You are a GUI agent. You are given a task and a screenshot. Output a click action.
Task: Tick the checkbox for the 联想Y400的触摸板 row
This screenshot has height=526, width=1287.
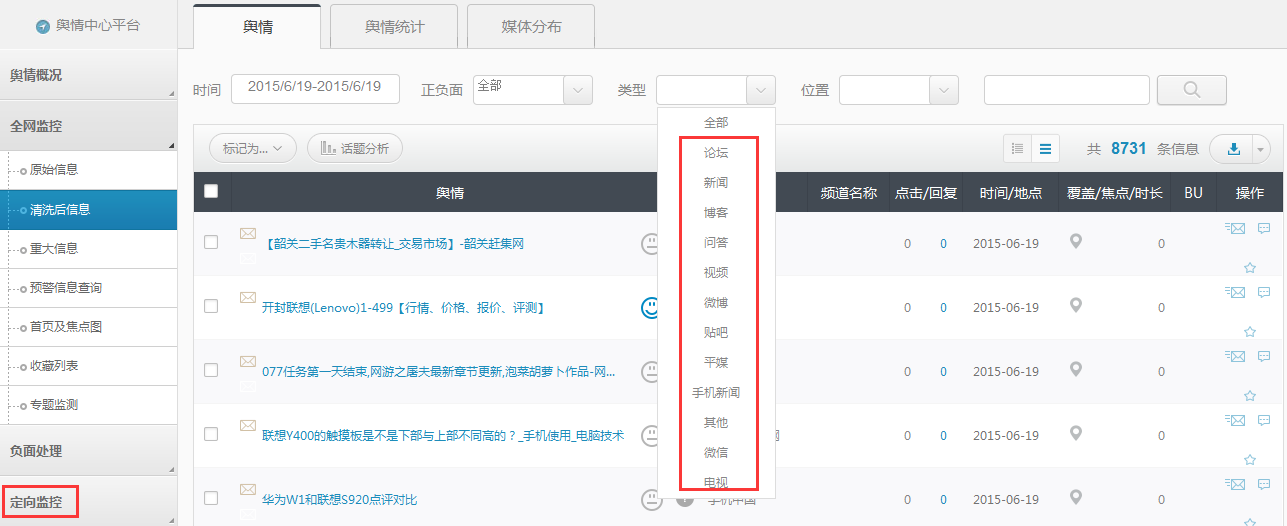click(x=211, y=434)
